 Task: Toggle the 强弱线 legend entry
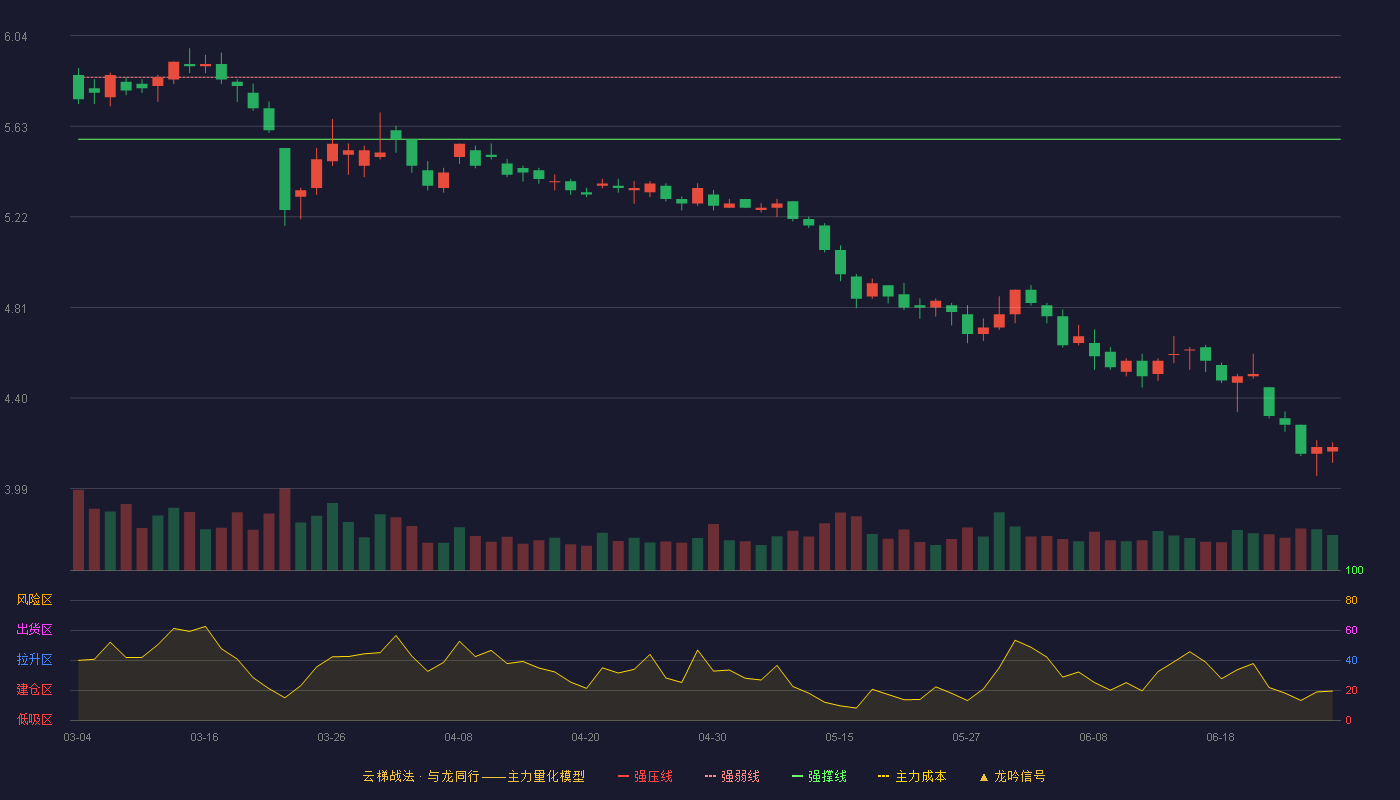pyautogui.click(x=732, y=776)
